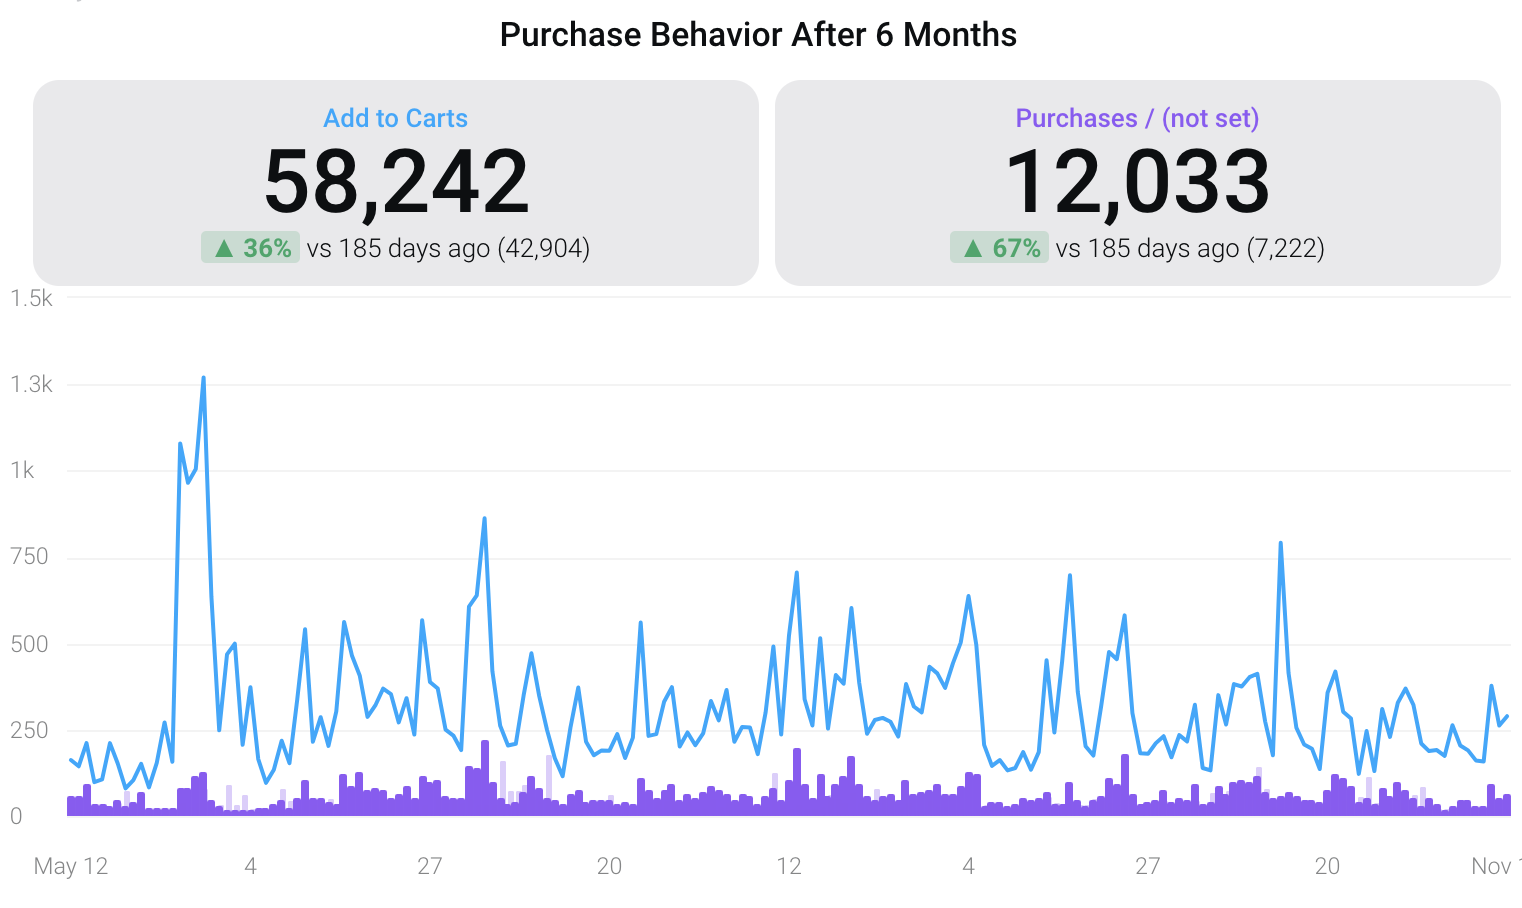
Task: Click the 12,033 purchases value
Action: 1137,182
